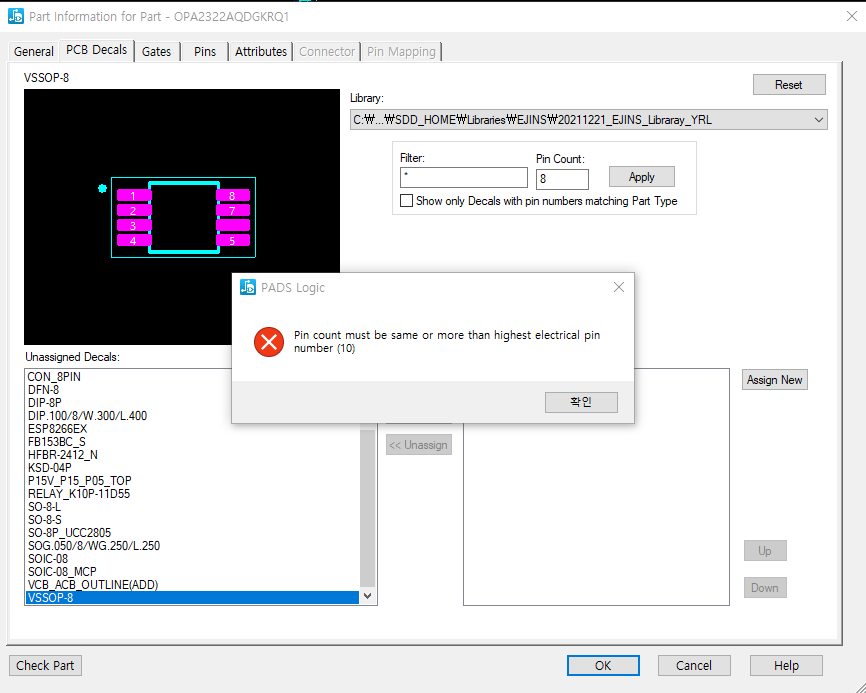Click the red error icon in the dialog
This screenshot has width=866, height=693.
pyautogui.click(x=268, y=342)
